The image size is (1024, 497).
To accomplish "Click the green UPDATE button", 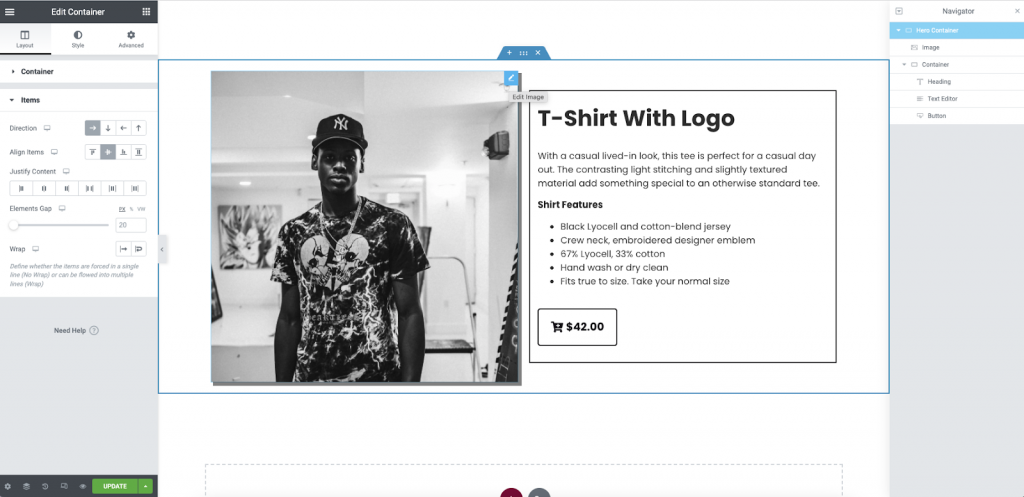I will tap(115, 487).
